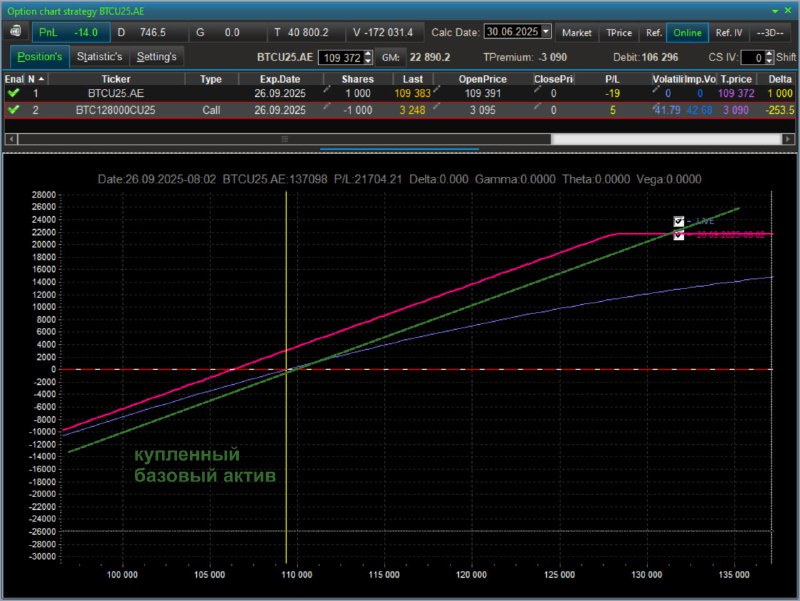Click the CS IV input field

tap(753, 58)
